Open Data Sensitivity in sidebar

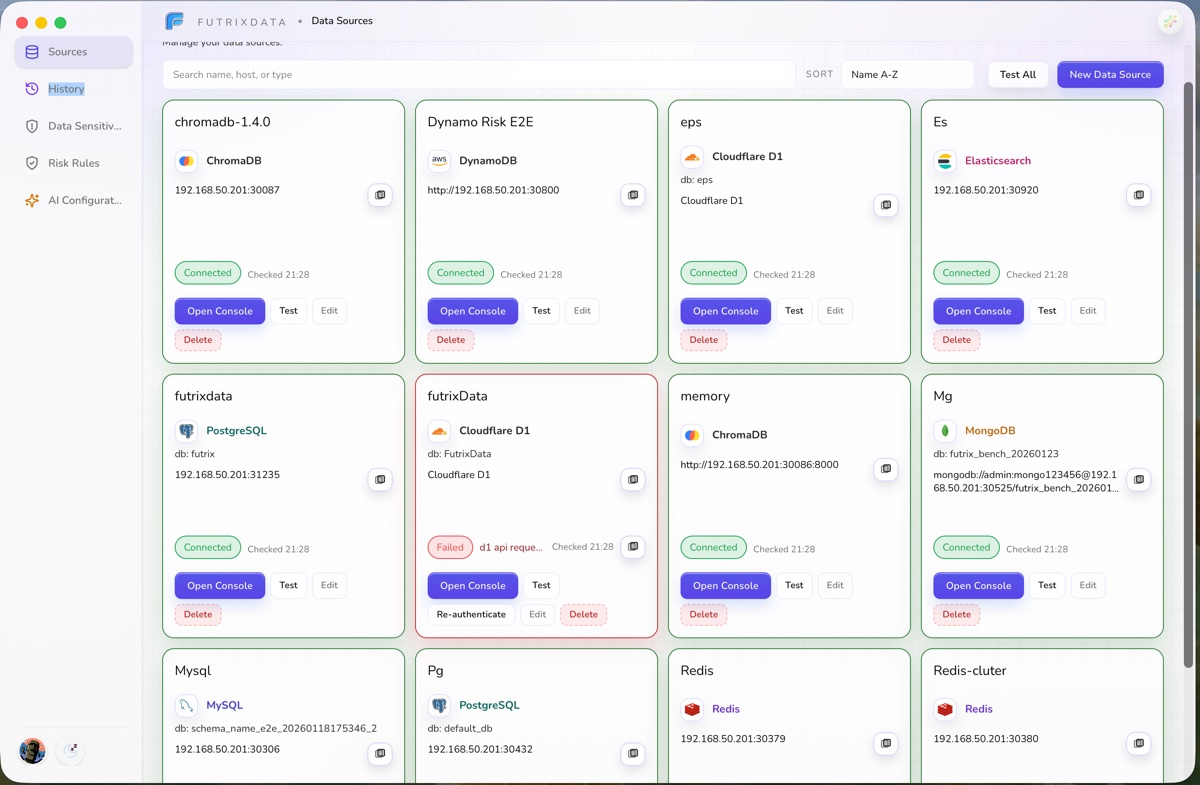[x=73, y=126]
